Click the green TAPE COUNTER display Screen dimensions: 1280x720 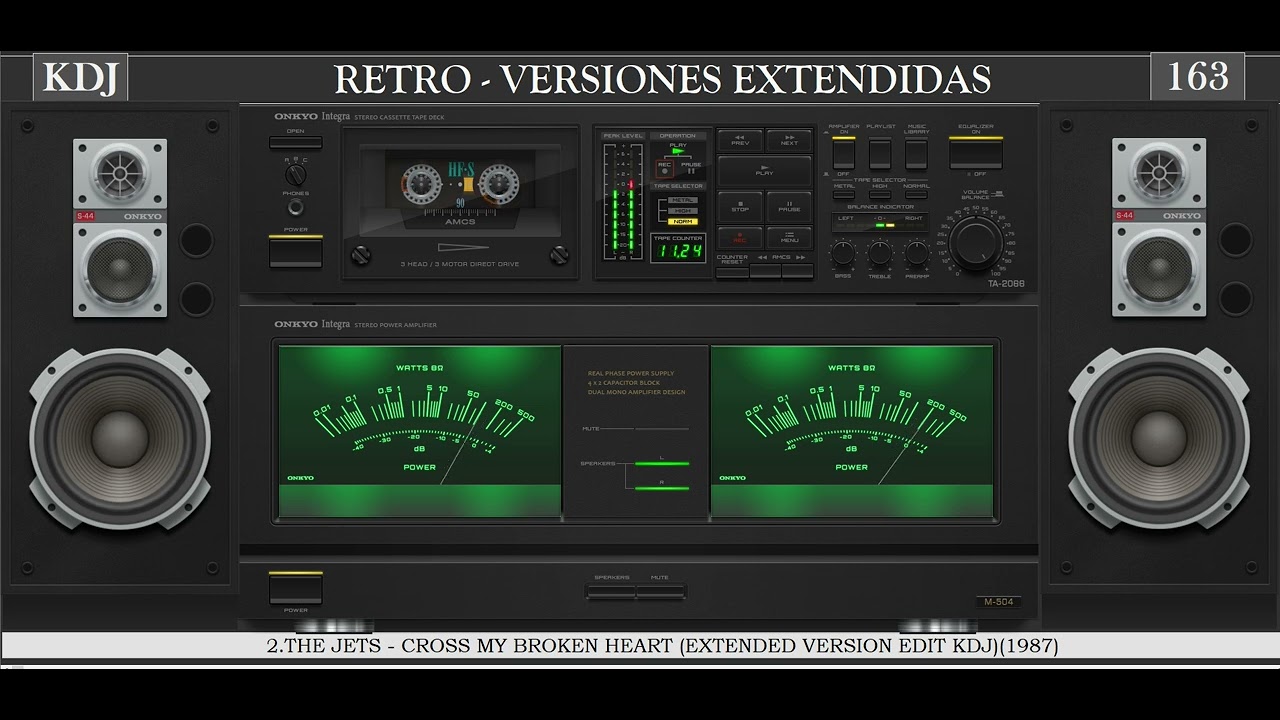pos(678,248)
